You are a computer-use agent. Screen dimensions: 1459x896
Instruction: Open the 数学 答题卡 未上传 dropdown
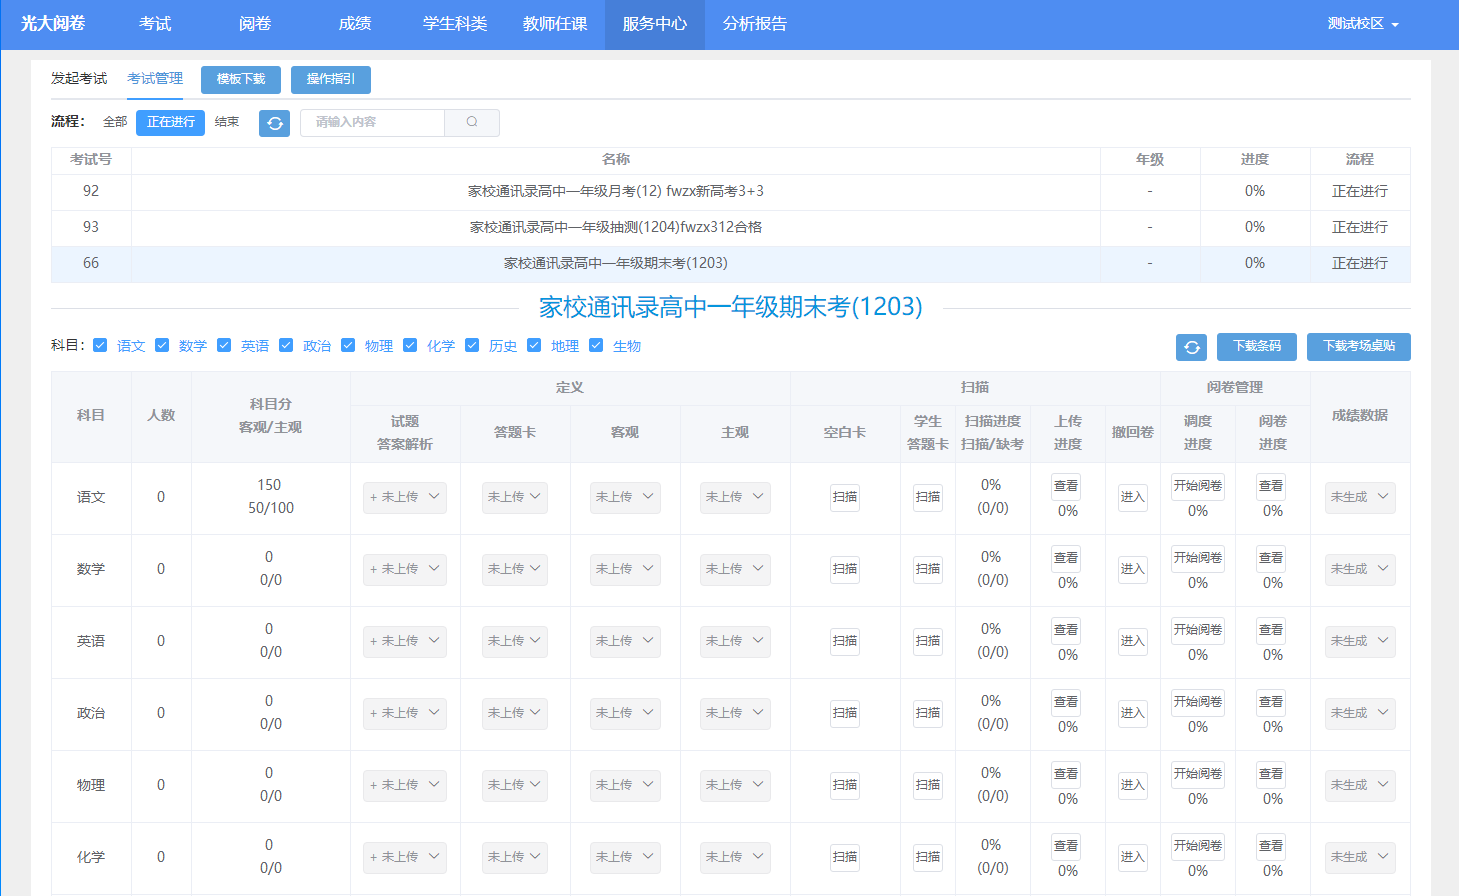(514, 569)
